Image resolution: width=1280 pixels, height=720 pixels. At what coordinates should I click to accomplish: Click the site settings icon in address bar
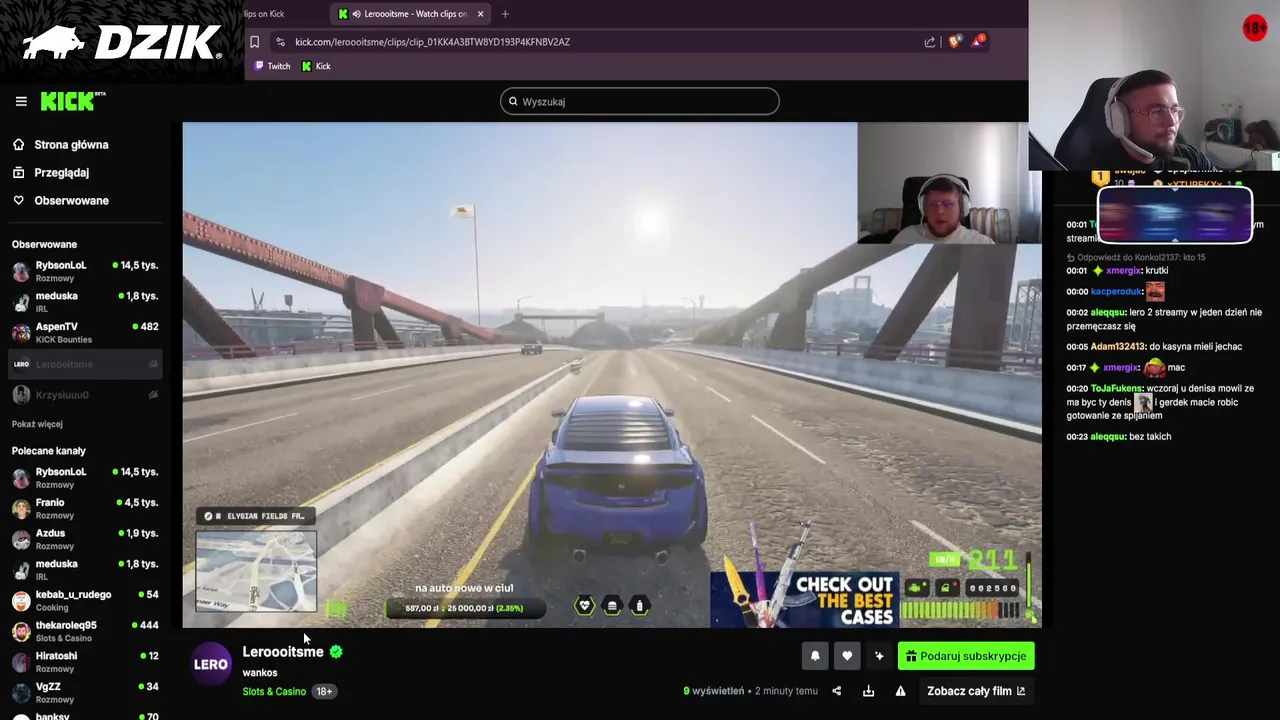click(280, 42)
